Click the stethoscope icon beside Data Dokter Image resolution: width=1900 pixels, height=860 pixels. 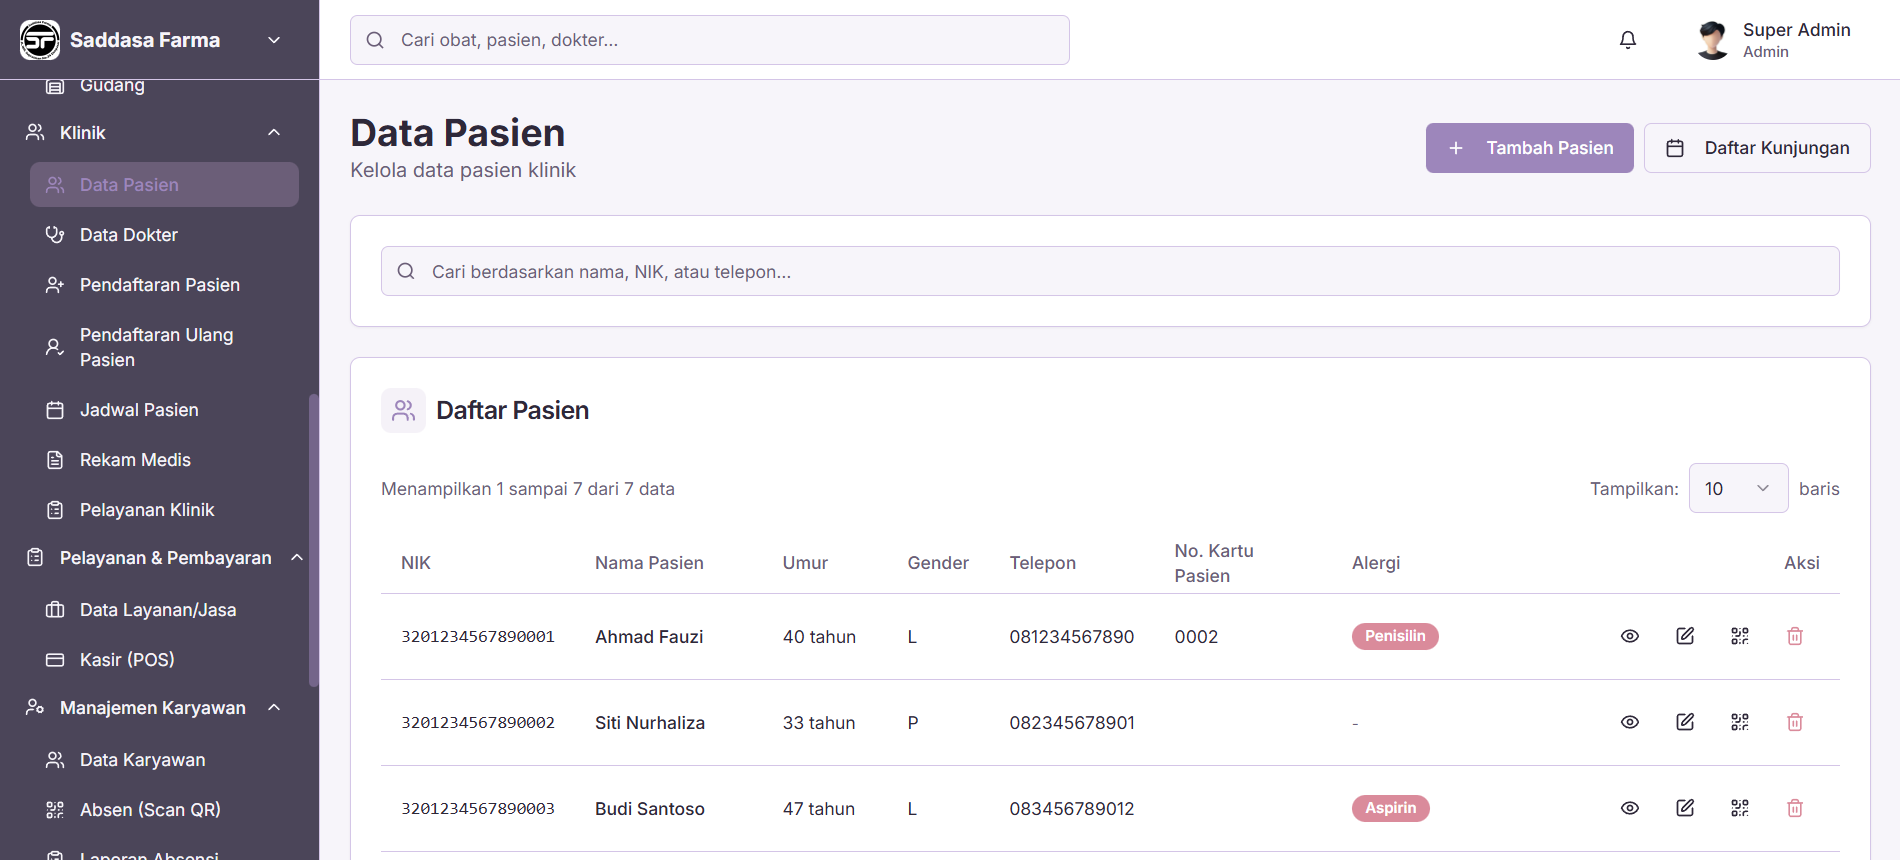coord(55,235)
